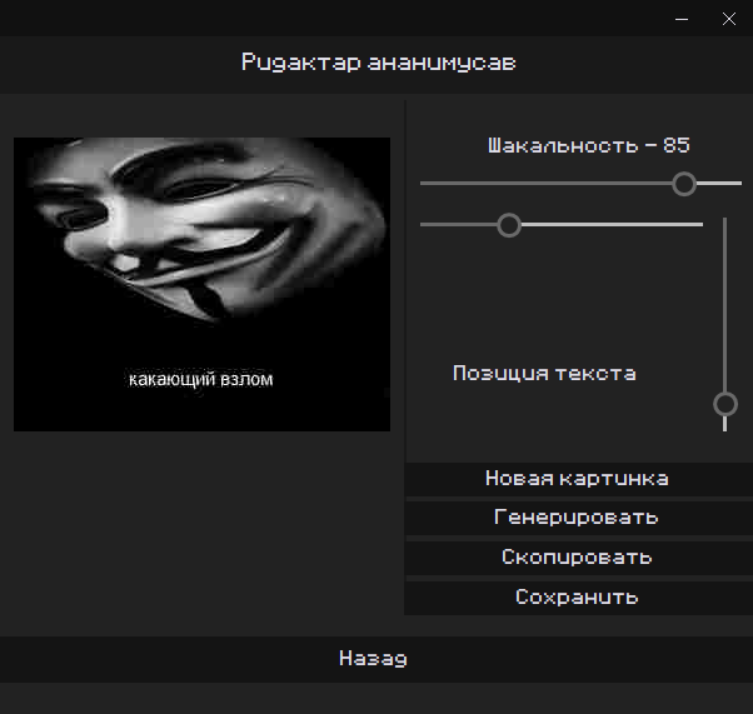The height and width of the screenshot is (714, 753).
Task: Minimize the window
Action: [681, 19]
